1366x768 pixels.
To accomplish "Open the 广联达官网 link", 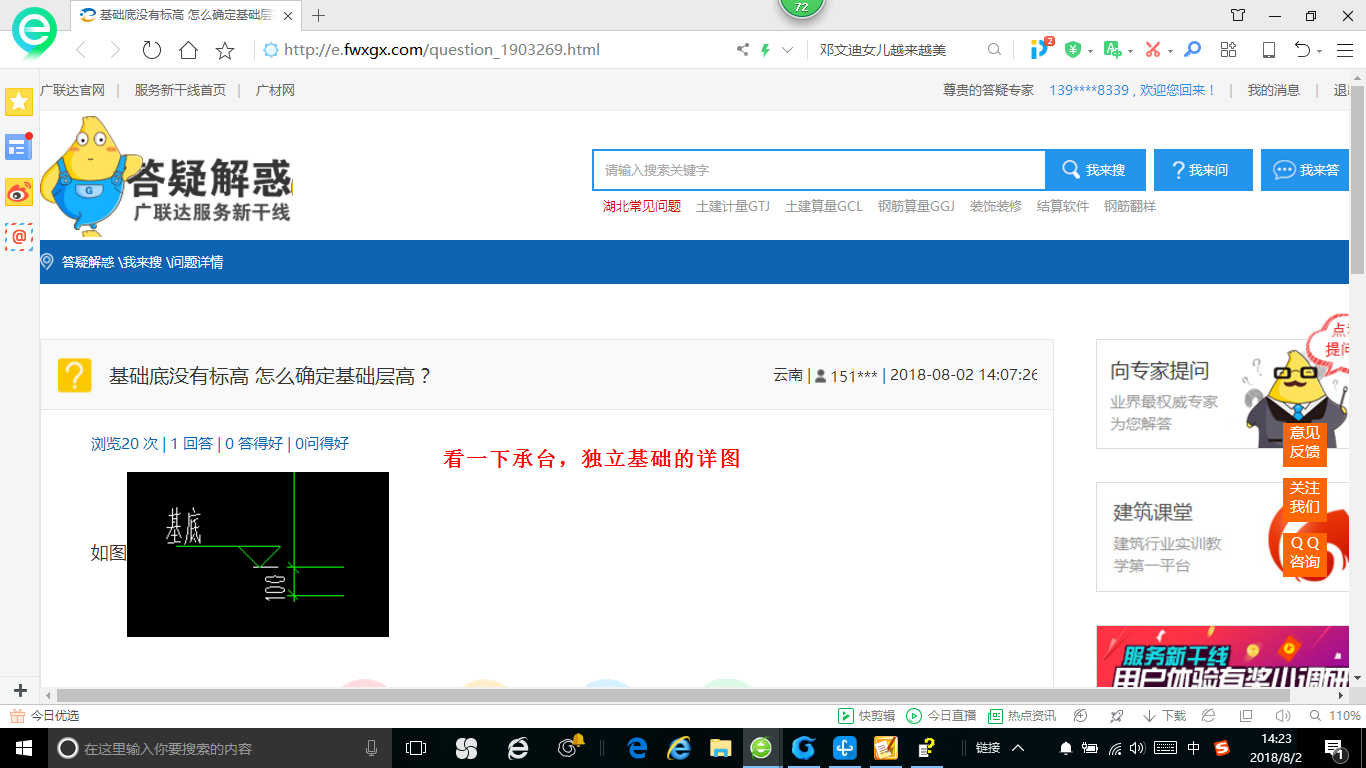I will (x=72, y=90).
